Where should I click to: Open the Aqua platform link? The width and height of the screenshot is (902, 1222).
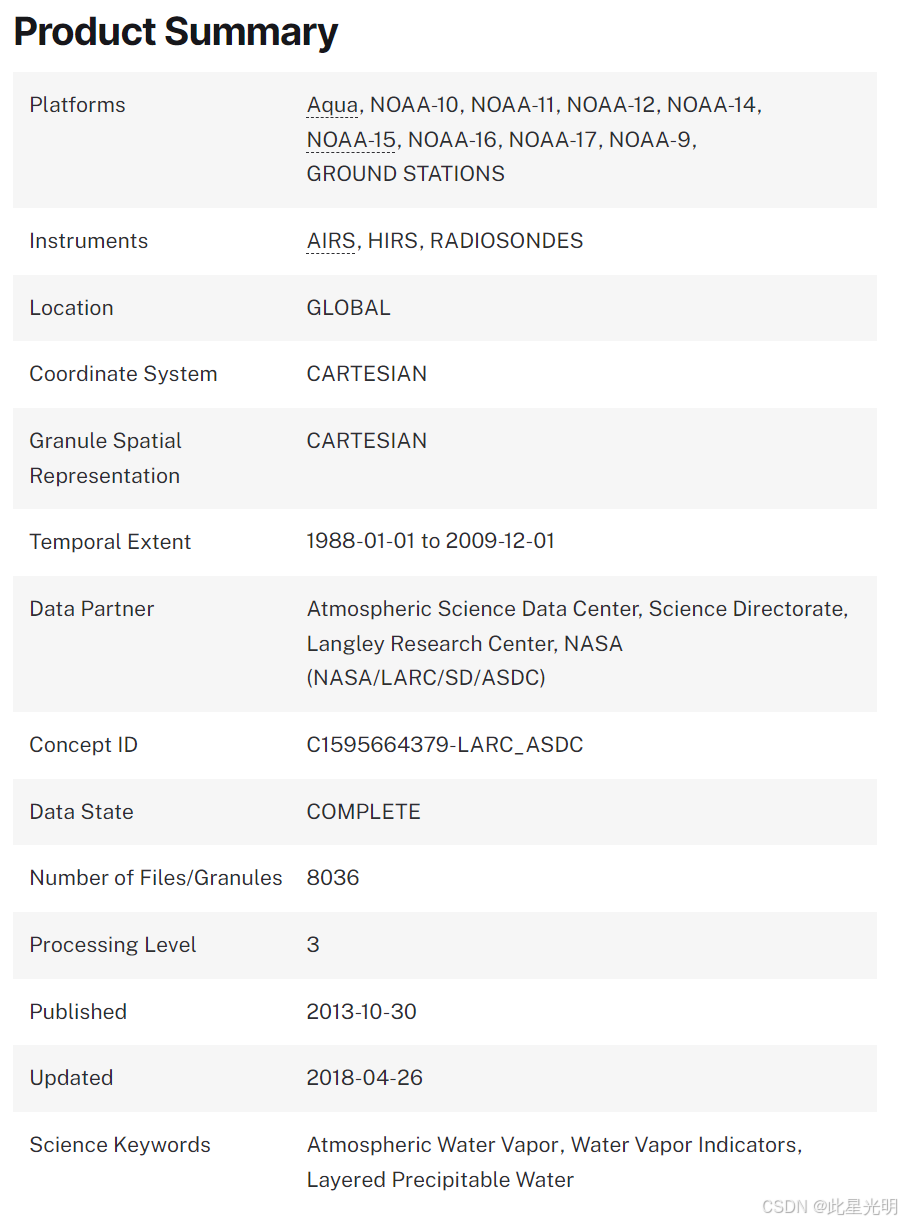click(332, 105)
